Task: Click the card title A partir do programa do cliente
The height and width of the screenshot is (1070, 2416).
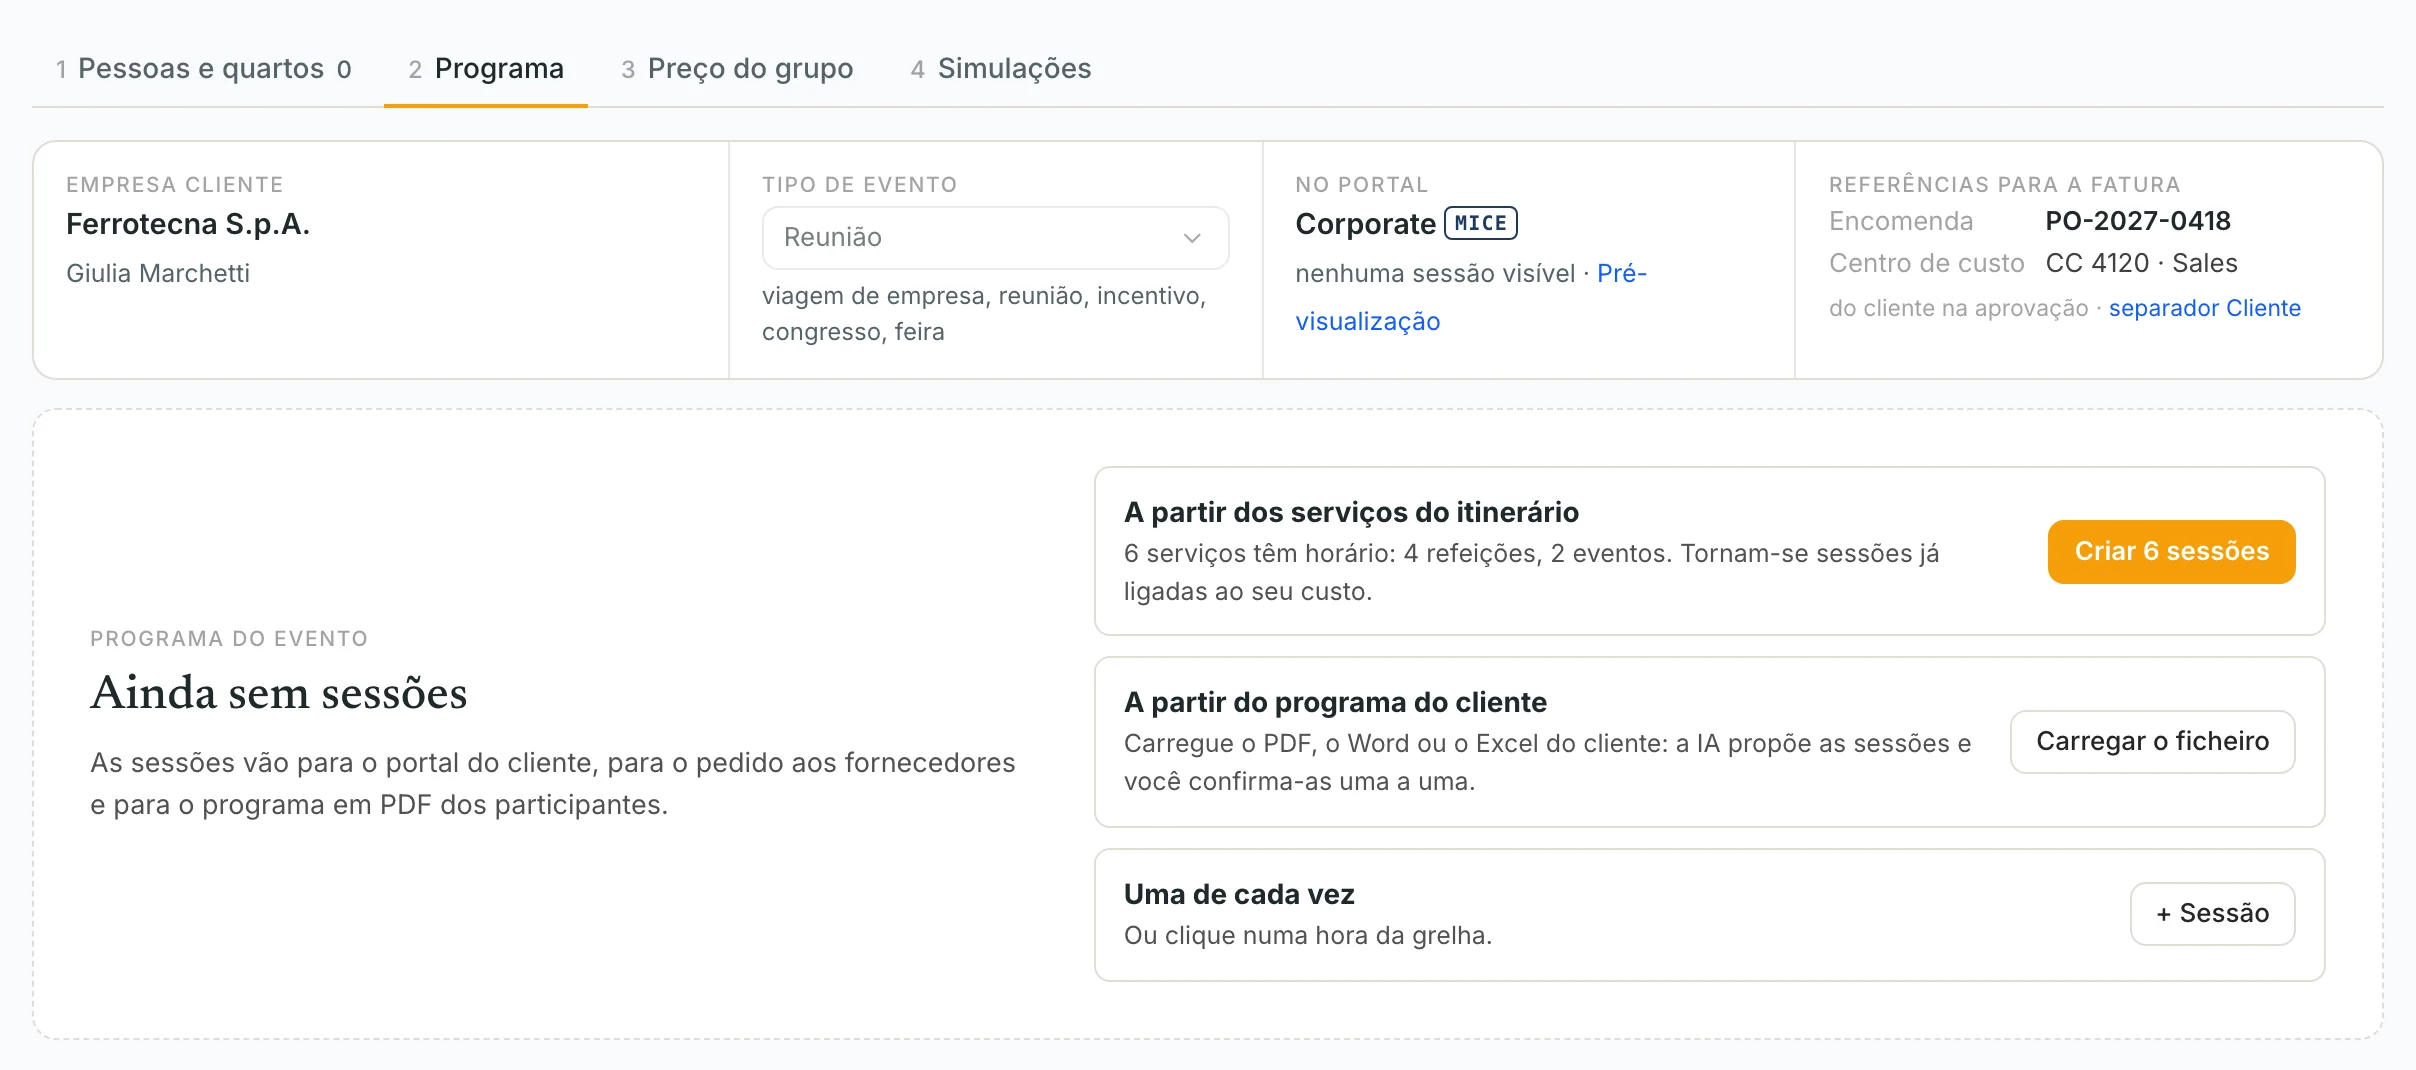Action: (x=1335, y=702)
